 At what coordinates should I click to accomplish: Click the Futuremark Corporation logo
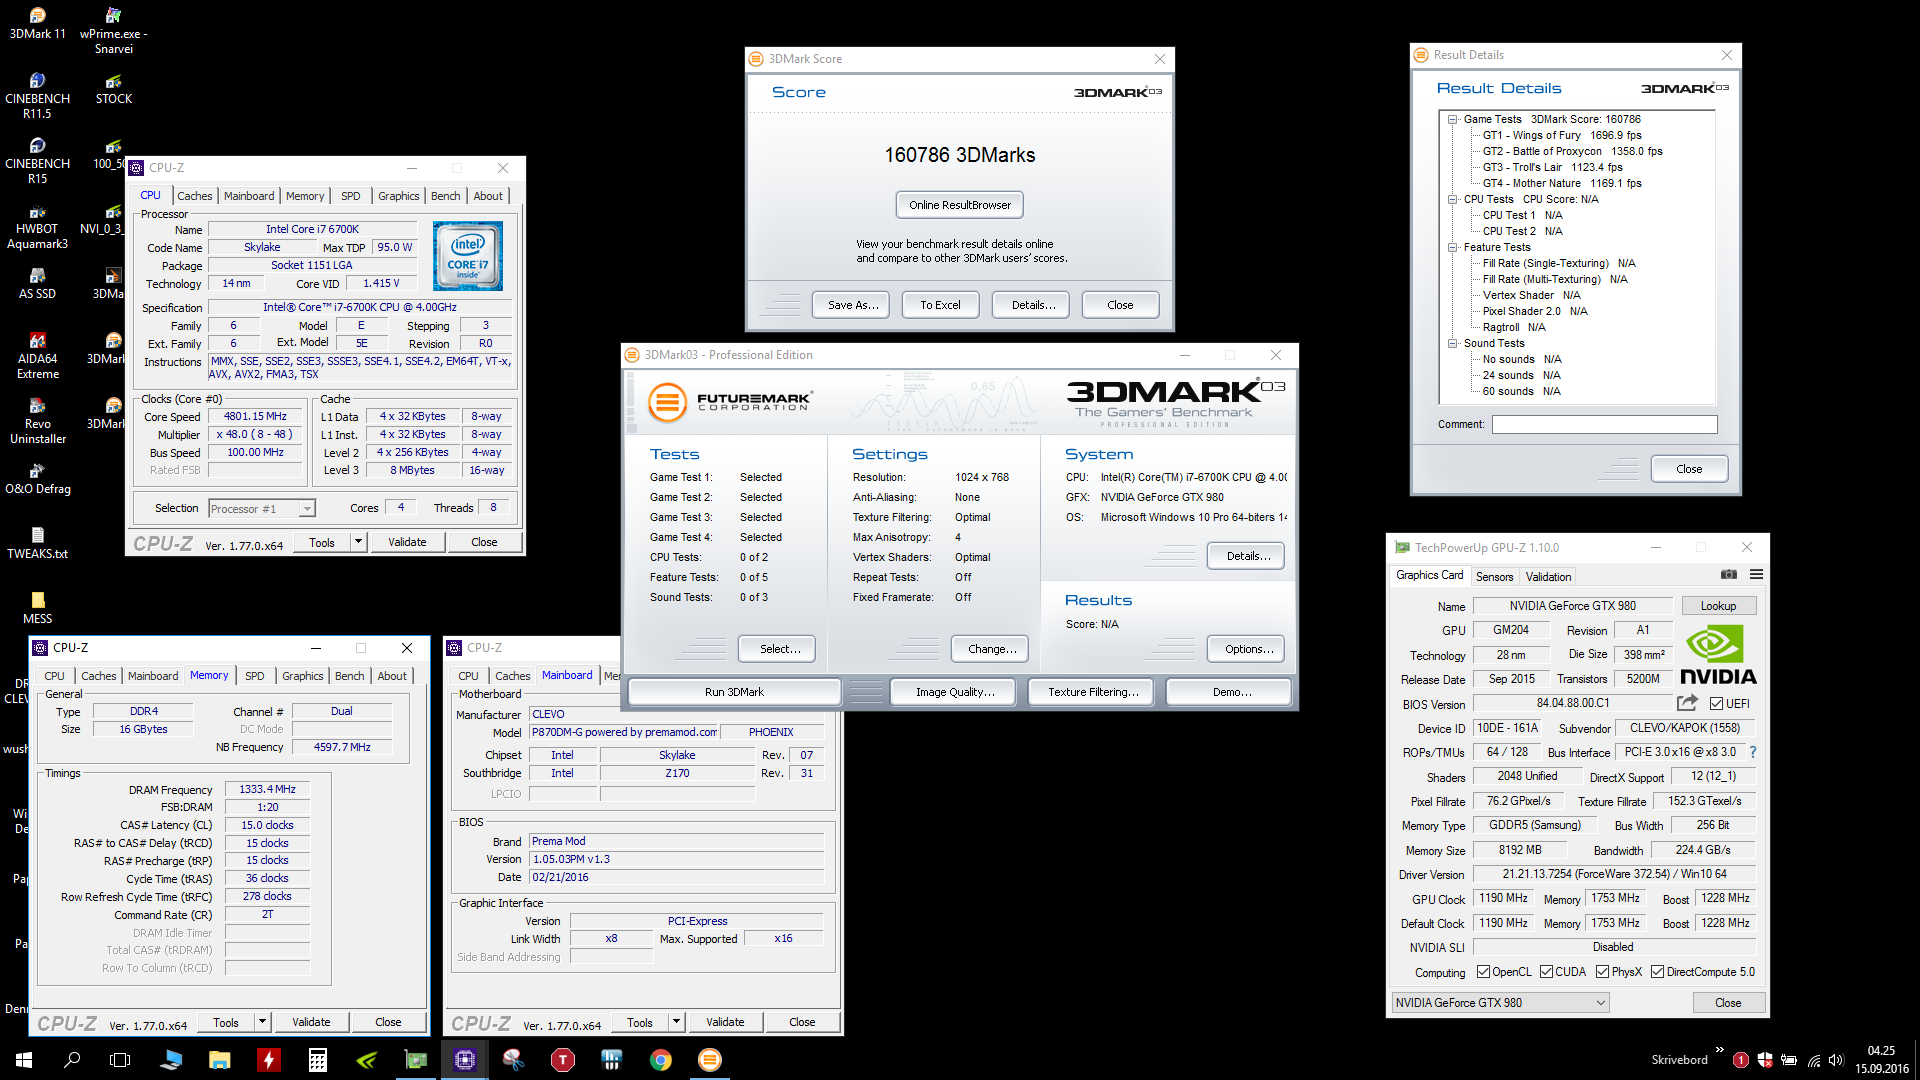coord(730,402)
